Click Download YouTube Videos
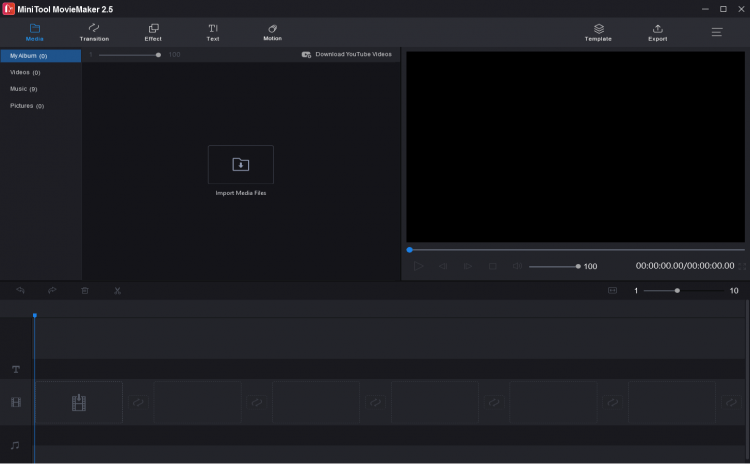The width and height of the screenshot is (750, 464). [x=347, y=55]
